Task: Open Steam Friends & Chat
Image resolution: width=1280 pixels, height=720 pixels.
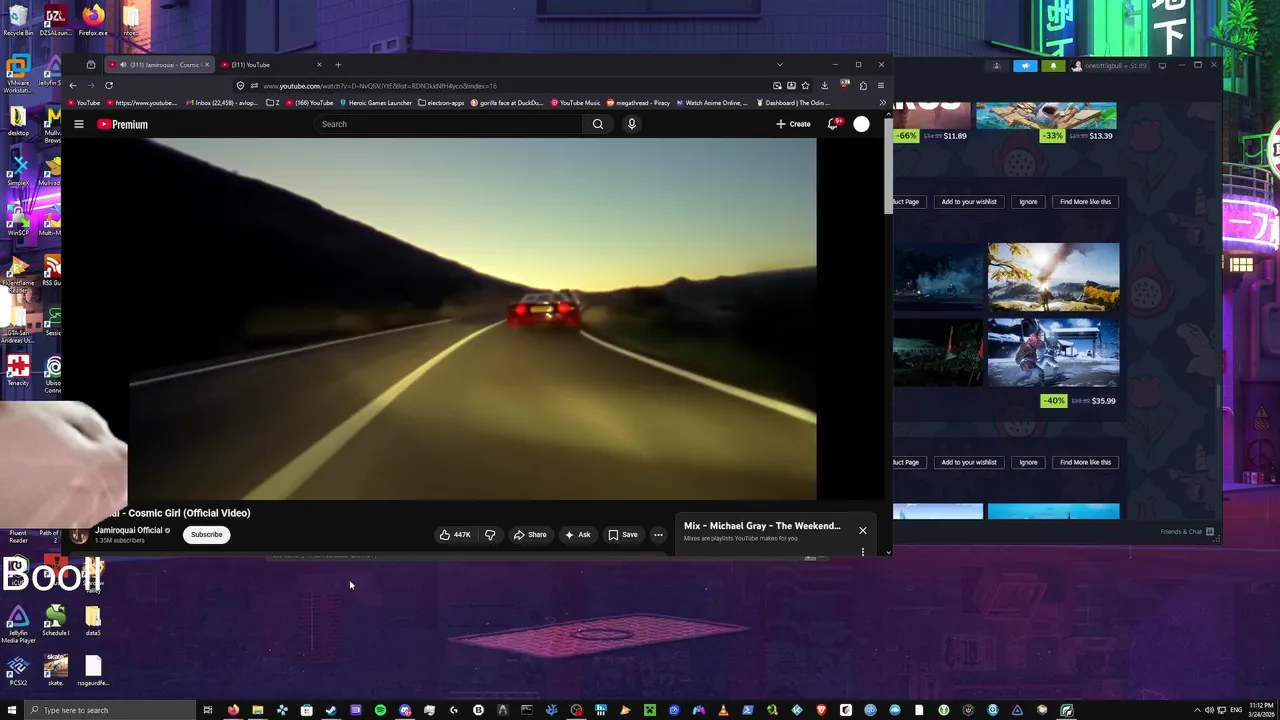Action: [x=1187, y=532]
